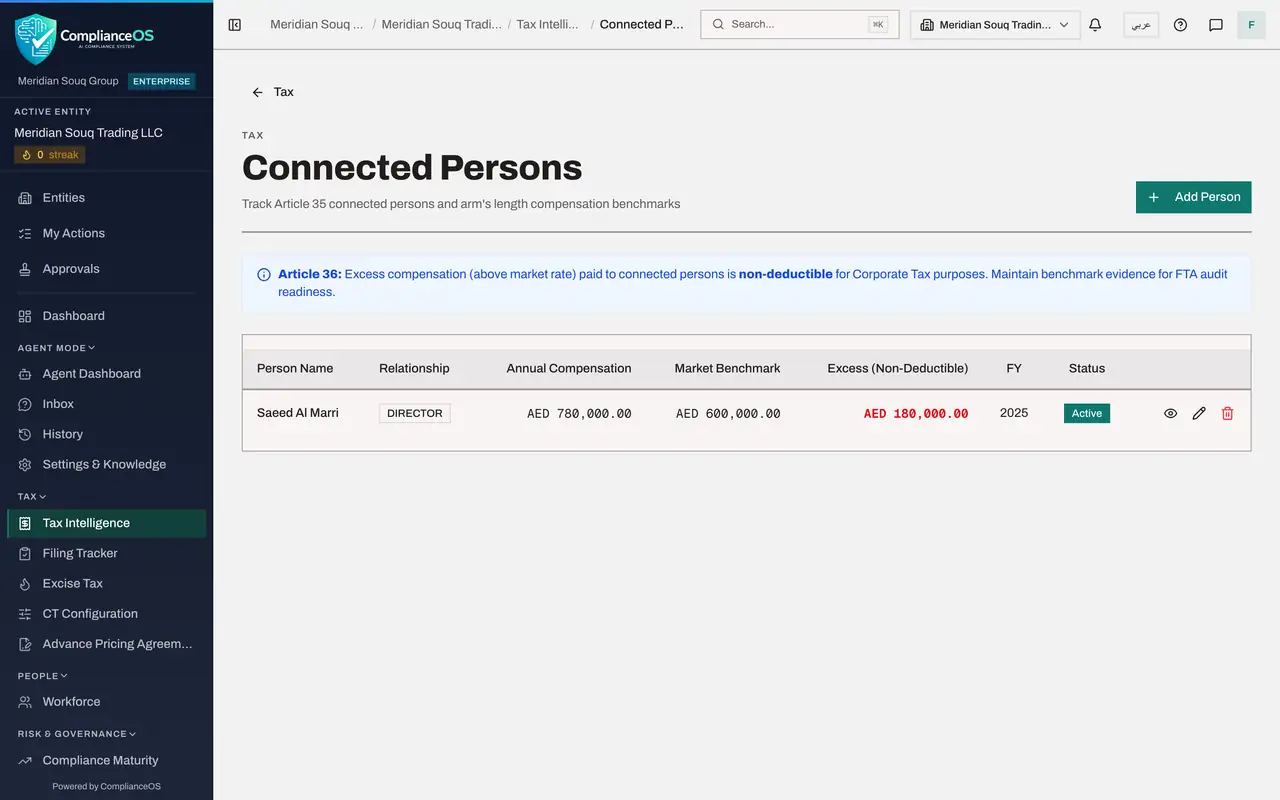Edit Saeed Al Marri with pencil icon
The image size is (1280, 800).
pyautogui.click(x=1199, y=413)
